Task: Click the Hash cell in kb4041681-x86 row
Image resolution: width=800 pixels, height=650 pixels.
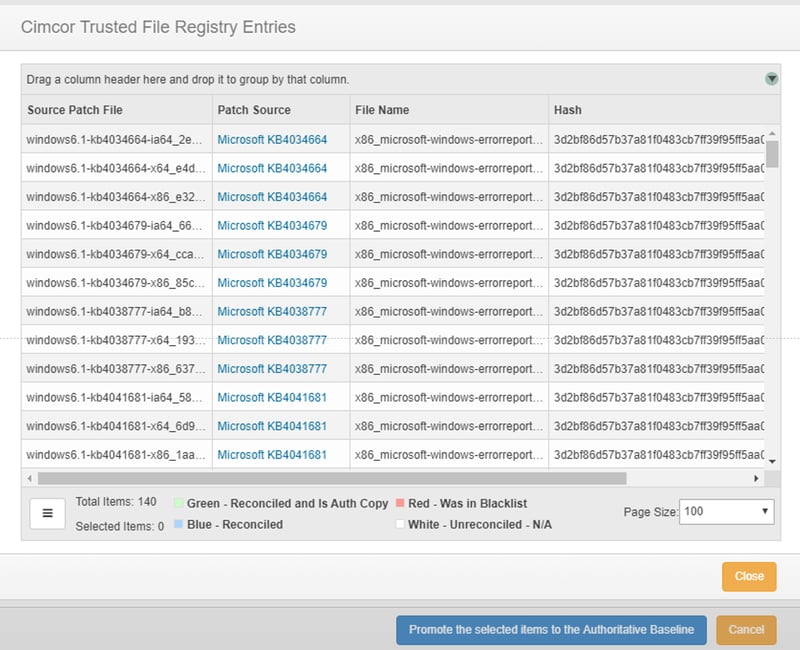Action: (x=657, y=455)
